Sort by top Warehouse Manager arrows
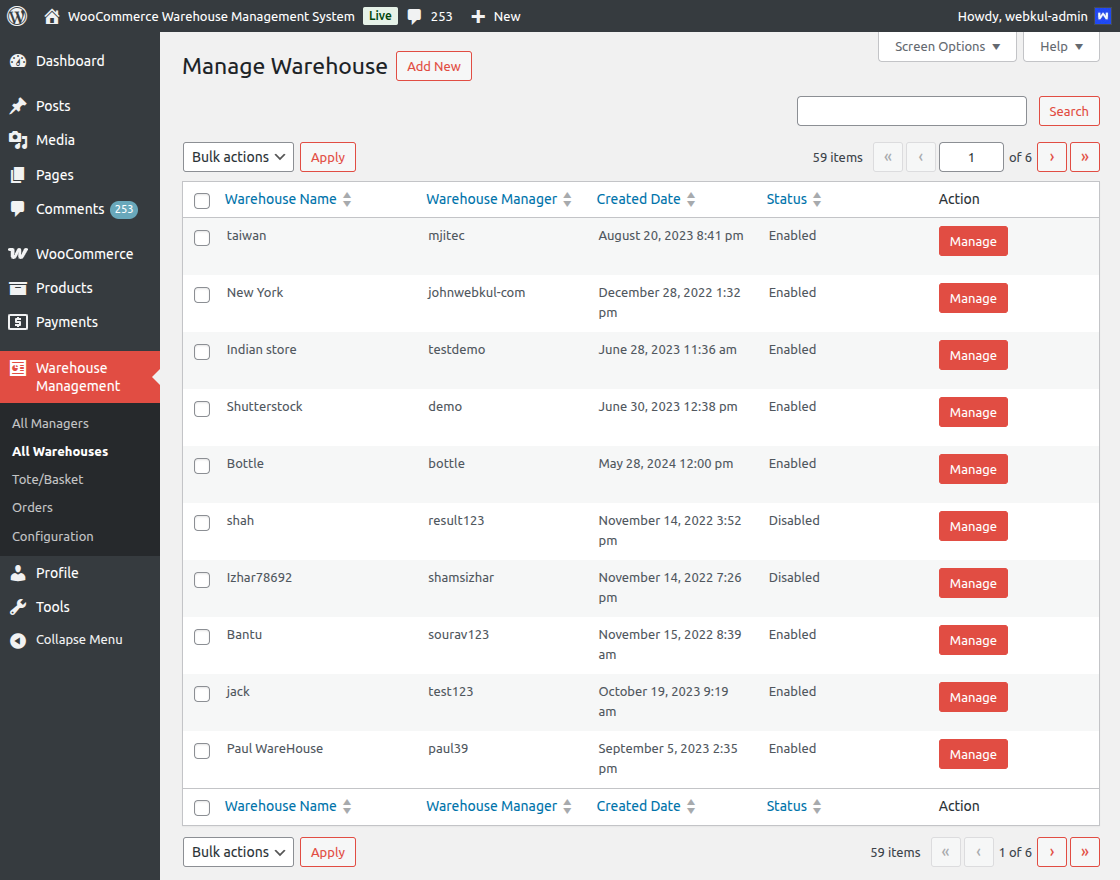 point(567,200)
